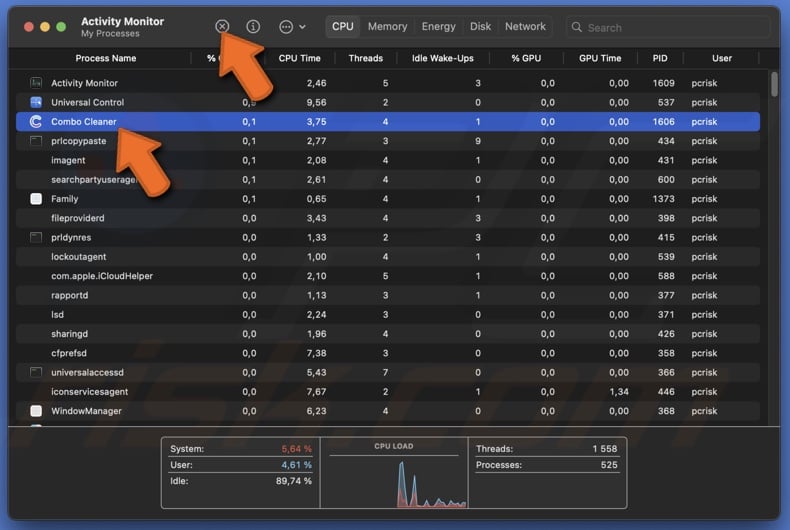Image resolution: width=790 pixels, height=530 pixels.
Task: Select the Universal Control process row
Action: tap(388, 102)
